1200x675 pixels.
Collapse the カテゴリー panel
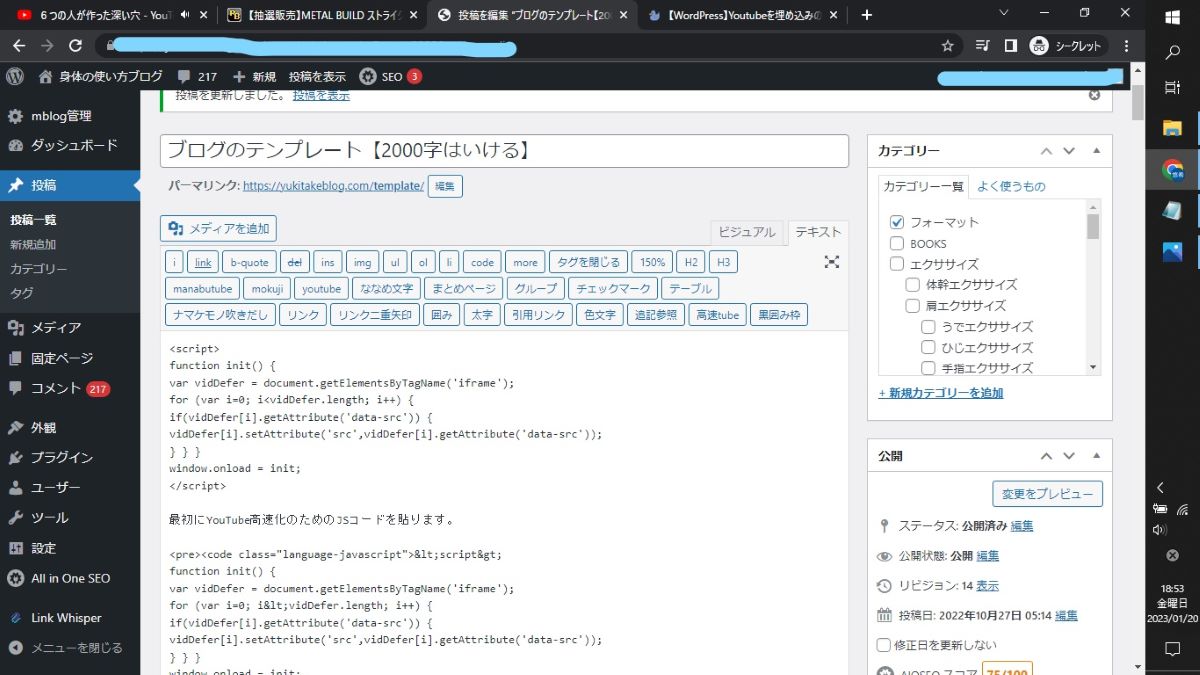pyautogui.click(x=1096, y=151)
